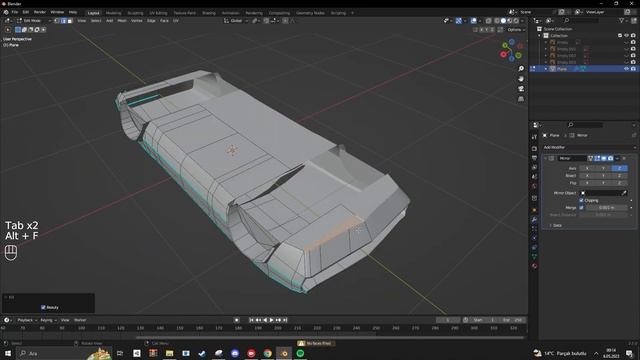This screenshot has height=360, width=640.
Task: Open the Scene properties tab
Action: pyautogui.click(x=534, y=177)
